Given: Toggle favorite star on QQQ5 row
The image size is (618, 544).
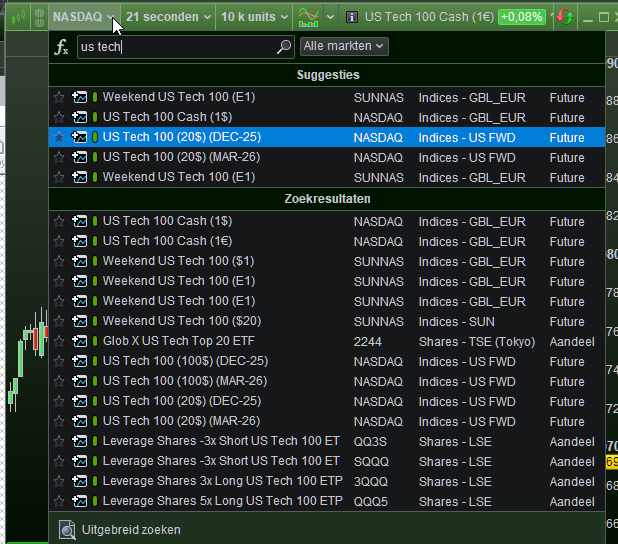Looking at the screenshot, I should [59, 501].
